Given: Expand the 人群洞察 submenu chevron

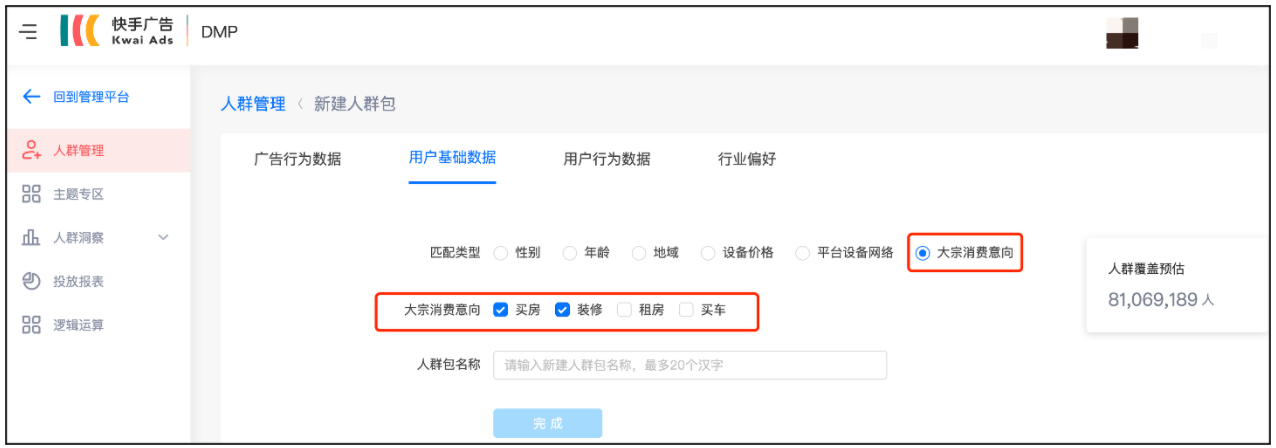Looking at the screenshot, I should pos(164,238).
